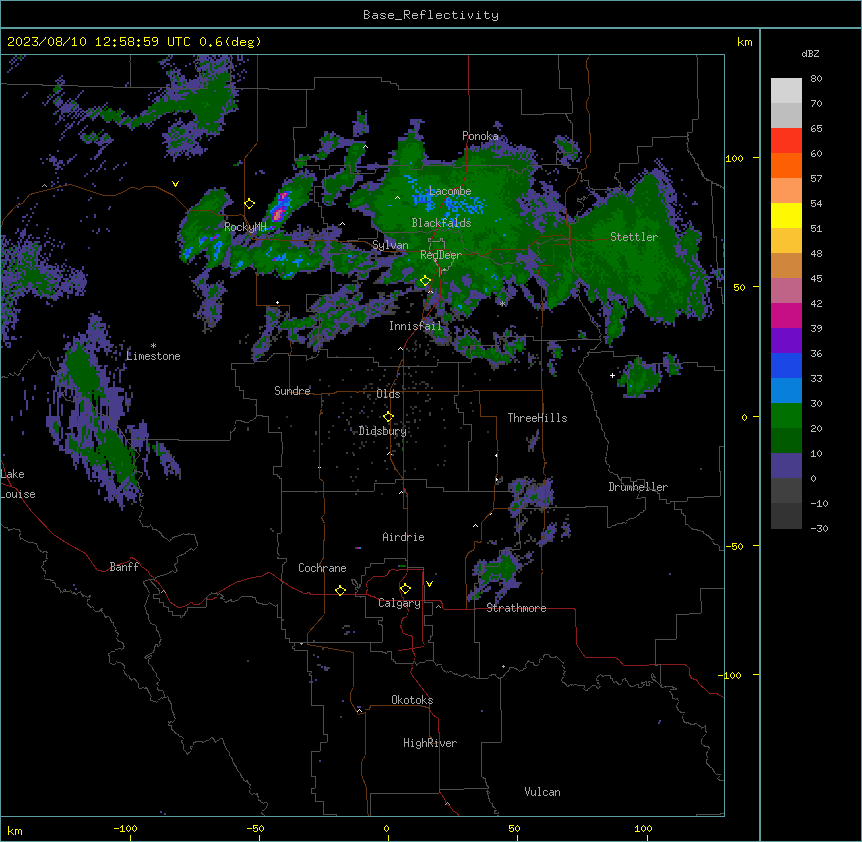Click the Lake Louise label at left edge
862x842 pixels.
(x=18, y=484)
